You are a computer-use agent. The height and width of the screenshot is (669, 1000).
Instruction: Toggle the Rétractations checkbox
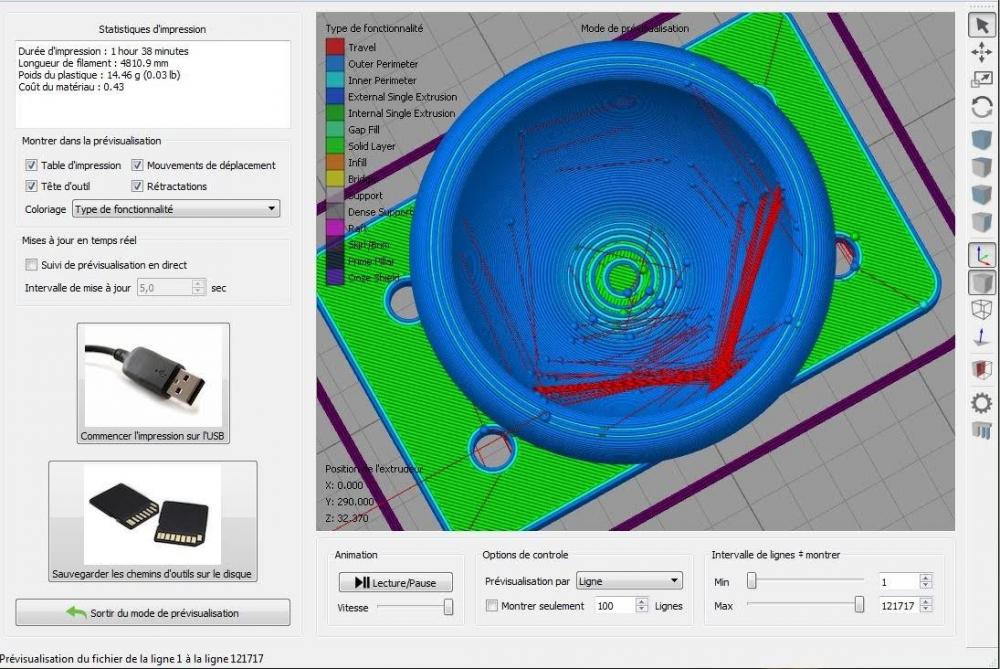(137, 186)
